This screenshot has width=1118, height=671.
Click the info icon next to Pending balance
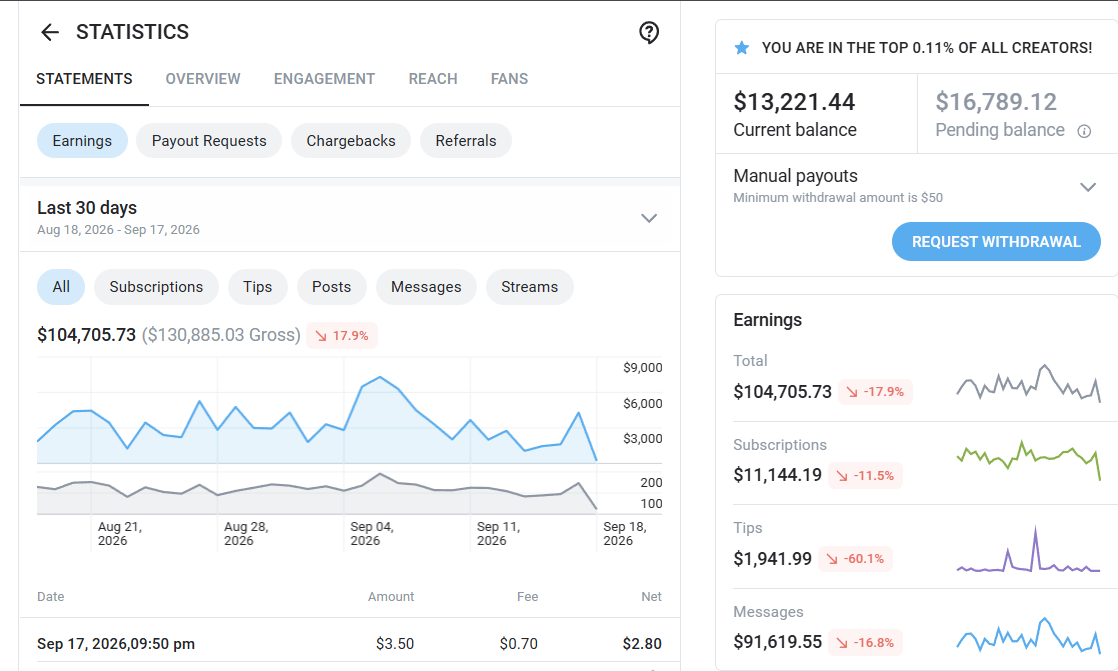tap(1084, 131)
